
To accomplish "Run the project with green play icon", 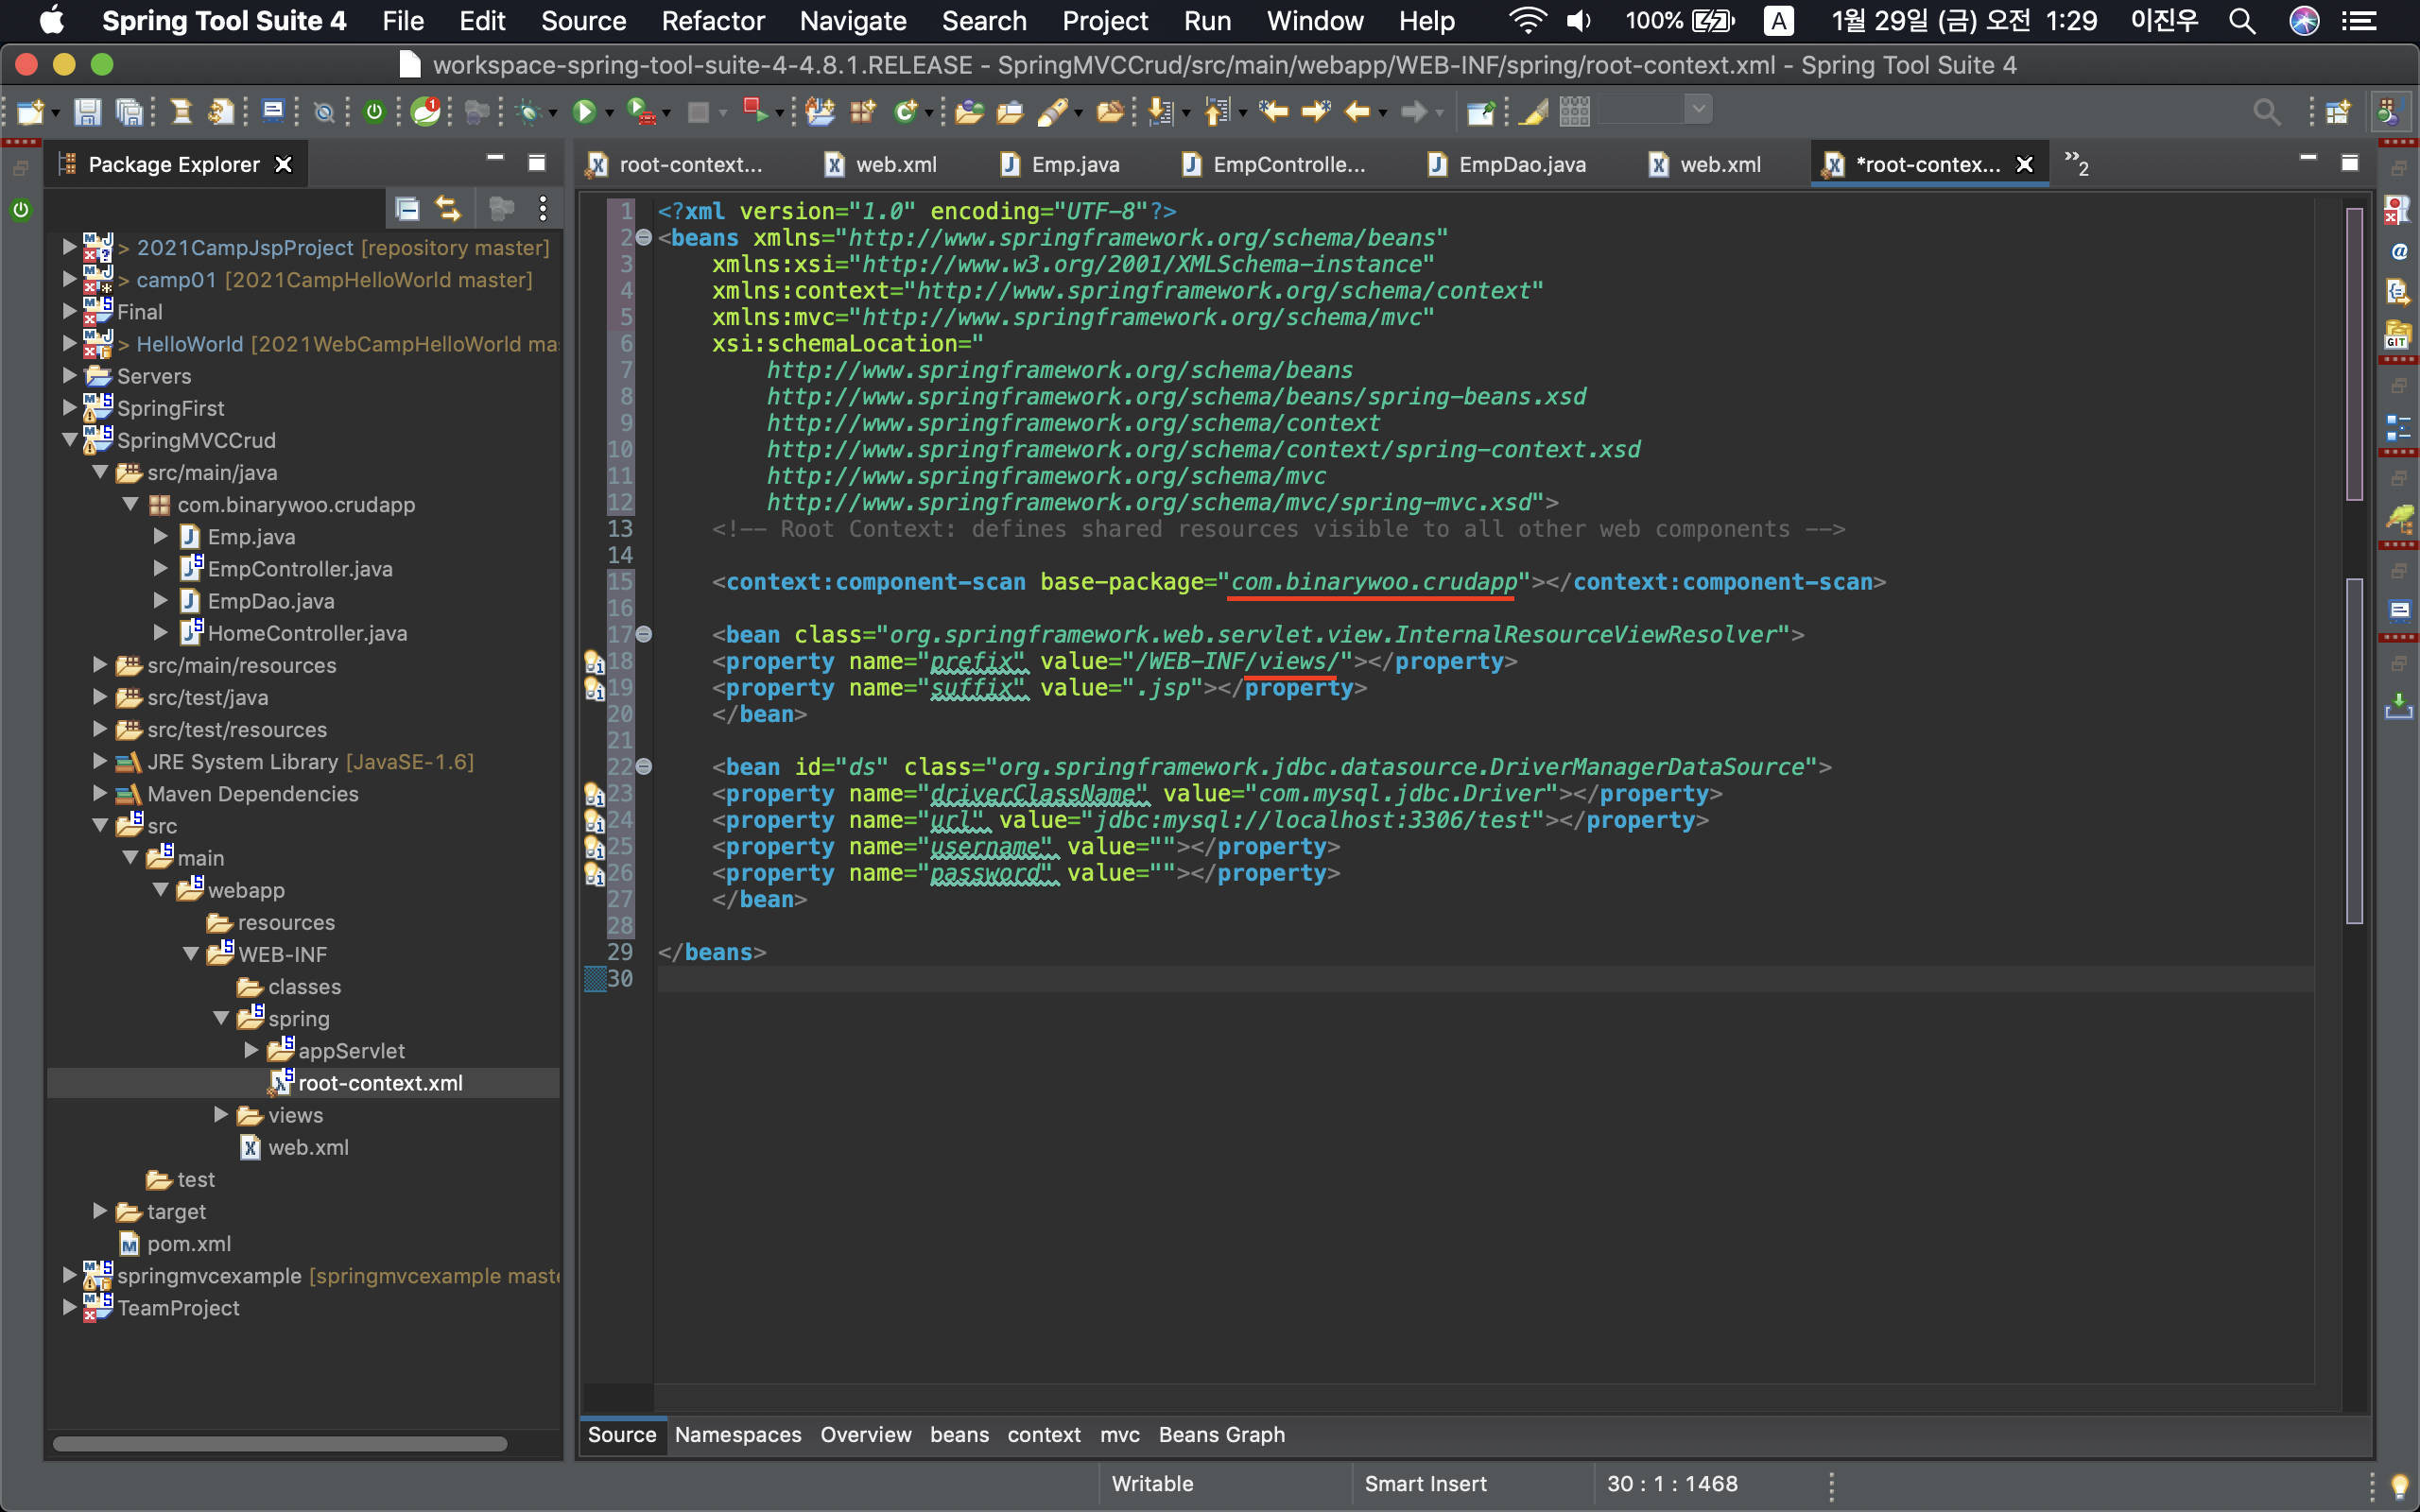I will [584, 111].
